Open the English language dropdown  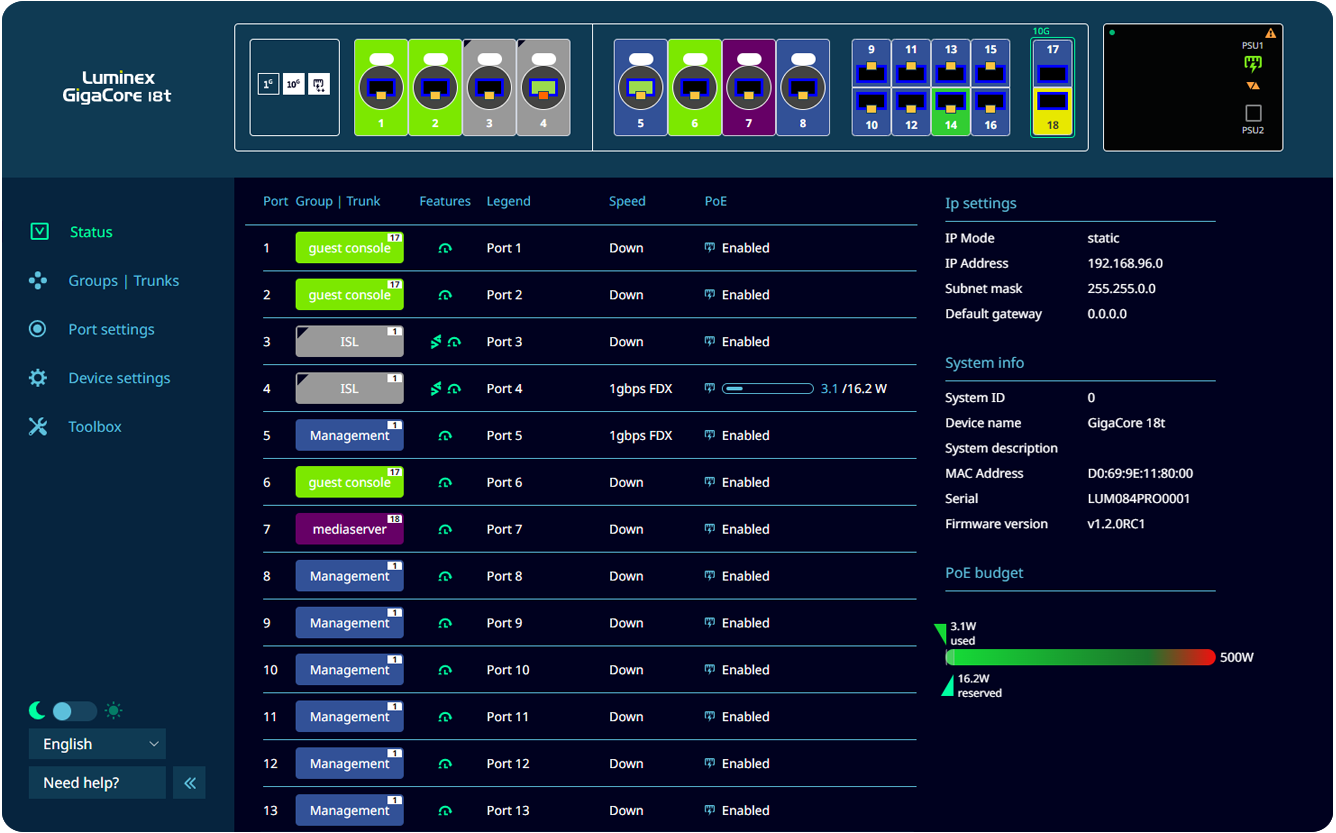[97, 744]
